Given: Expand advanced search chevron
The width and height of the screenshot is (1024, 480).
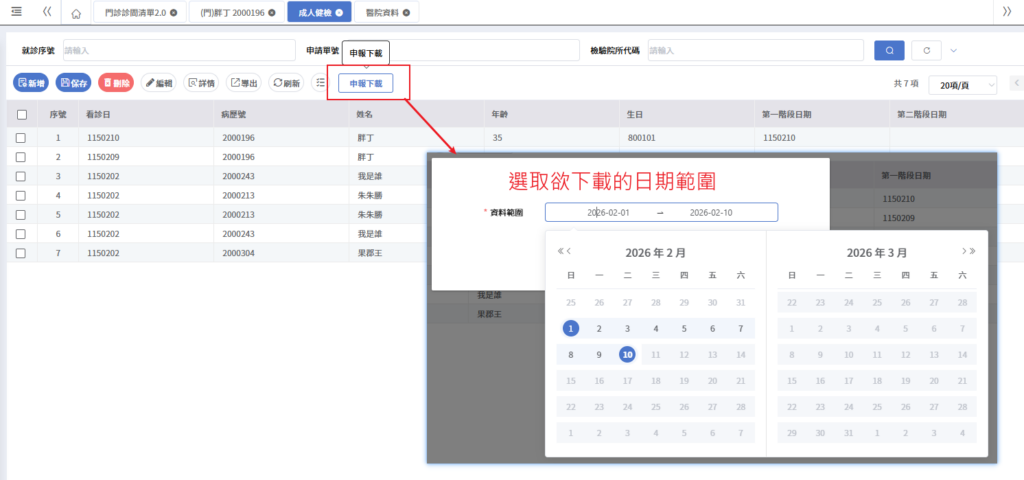Looking at the screenshot, I should tap(953, 50).
